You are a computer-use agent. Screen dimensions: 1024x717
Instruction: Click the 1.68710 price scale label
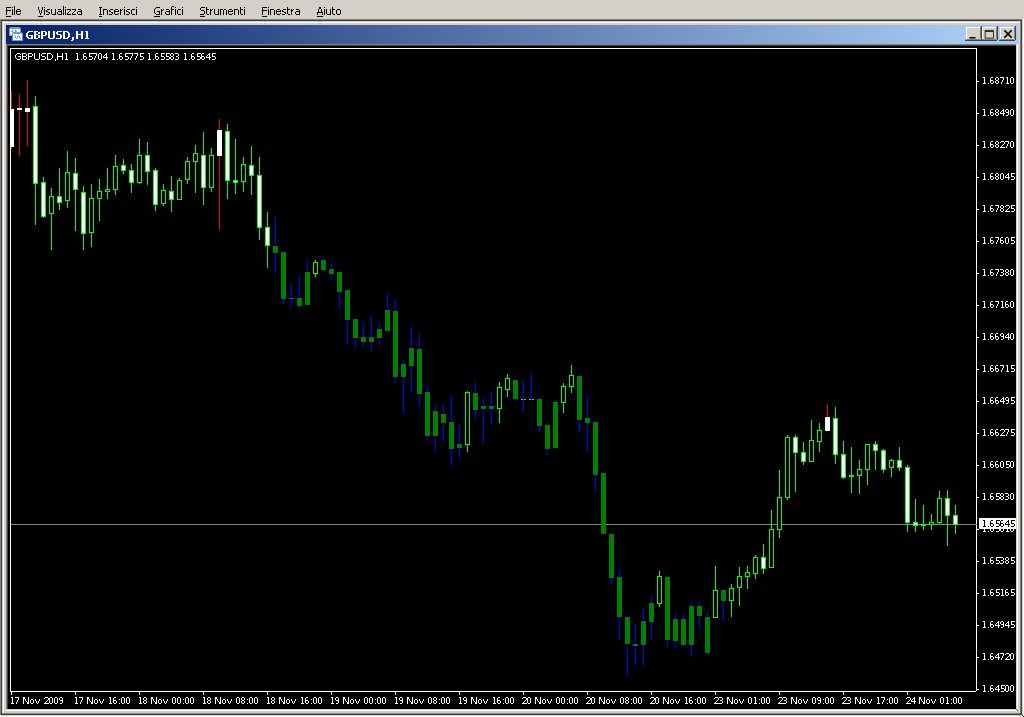(998, 80)
